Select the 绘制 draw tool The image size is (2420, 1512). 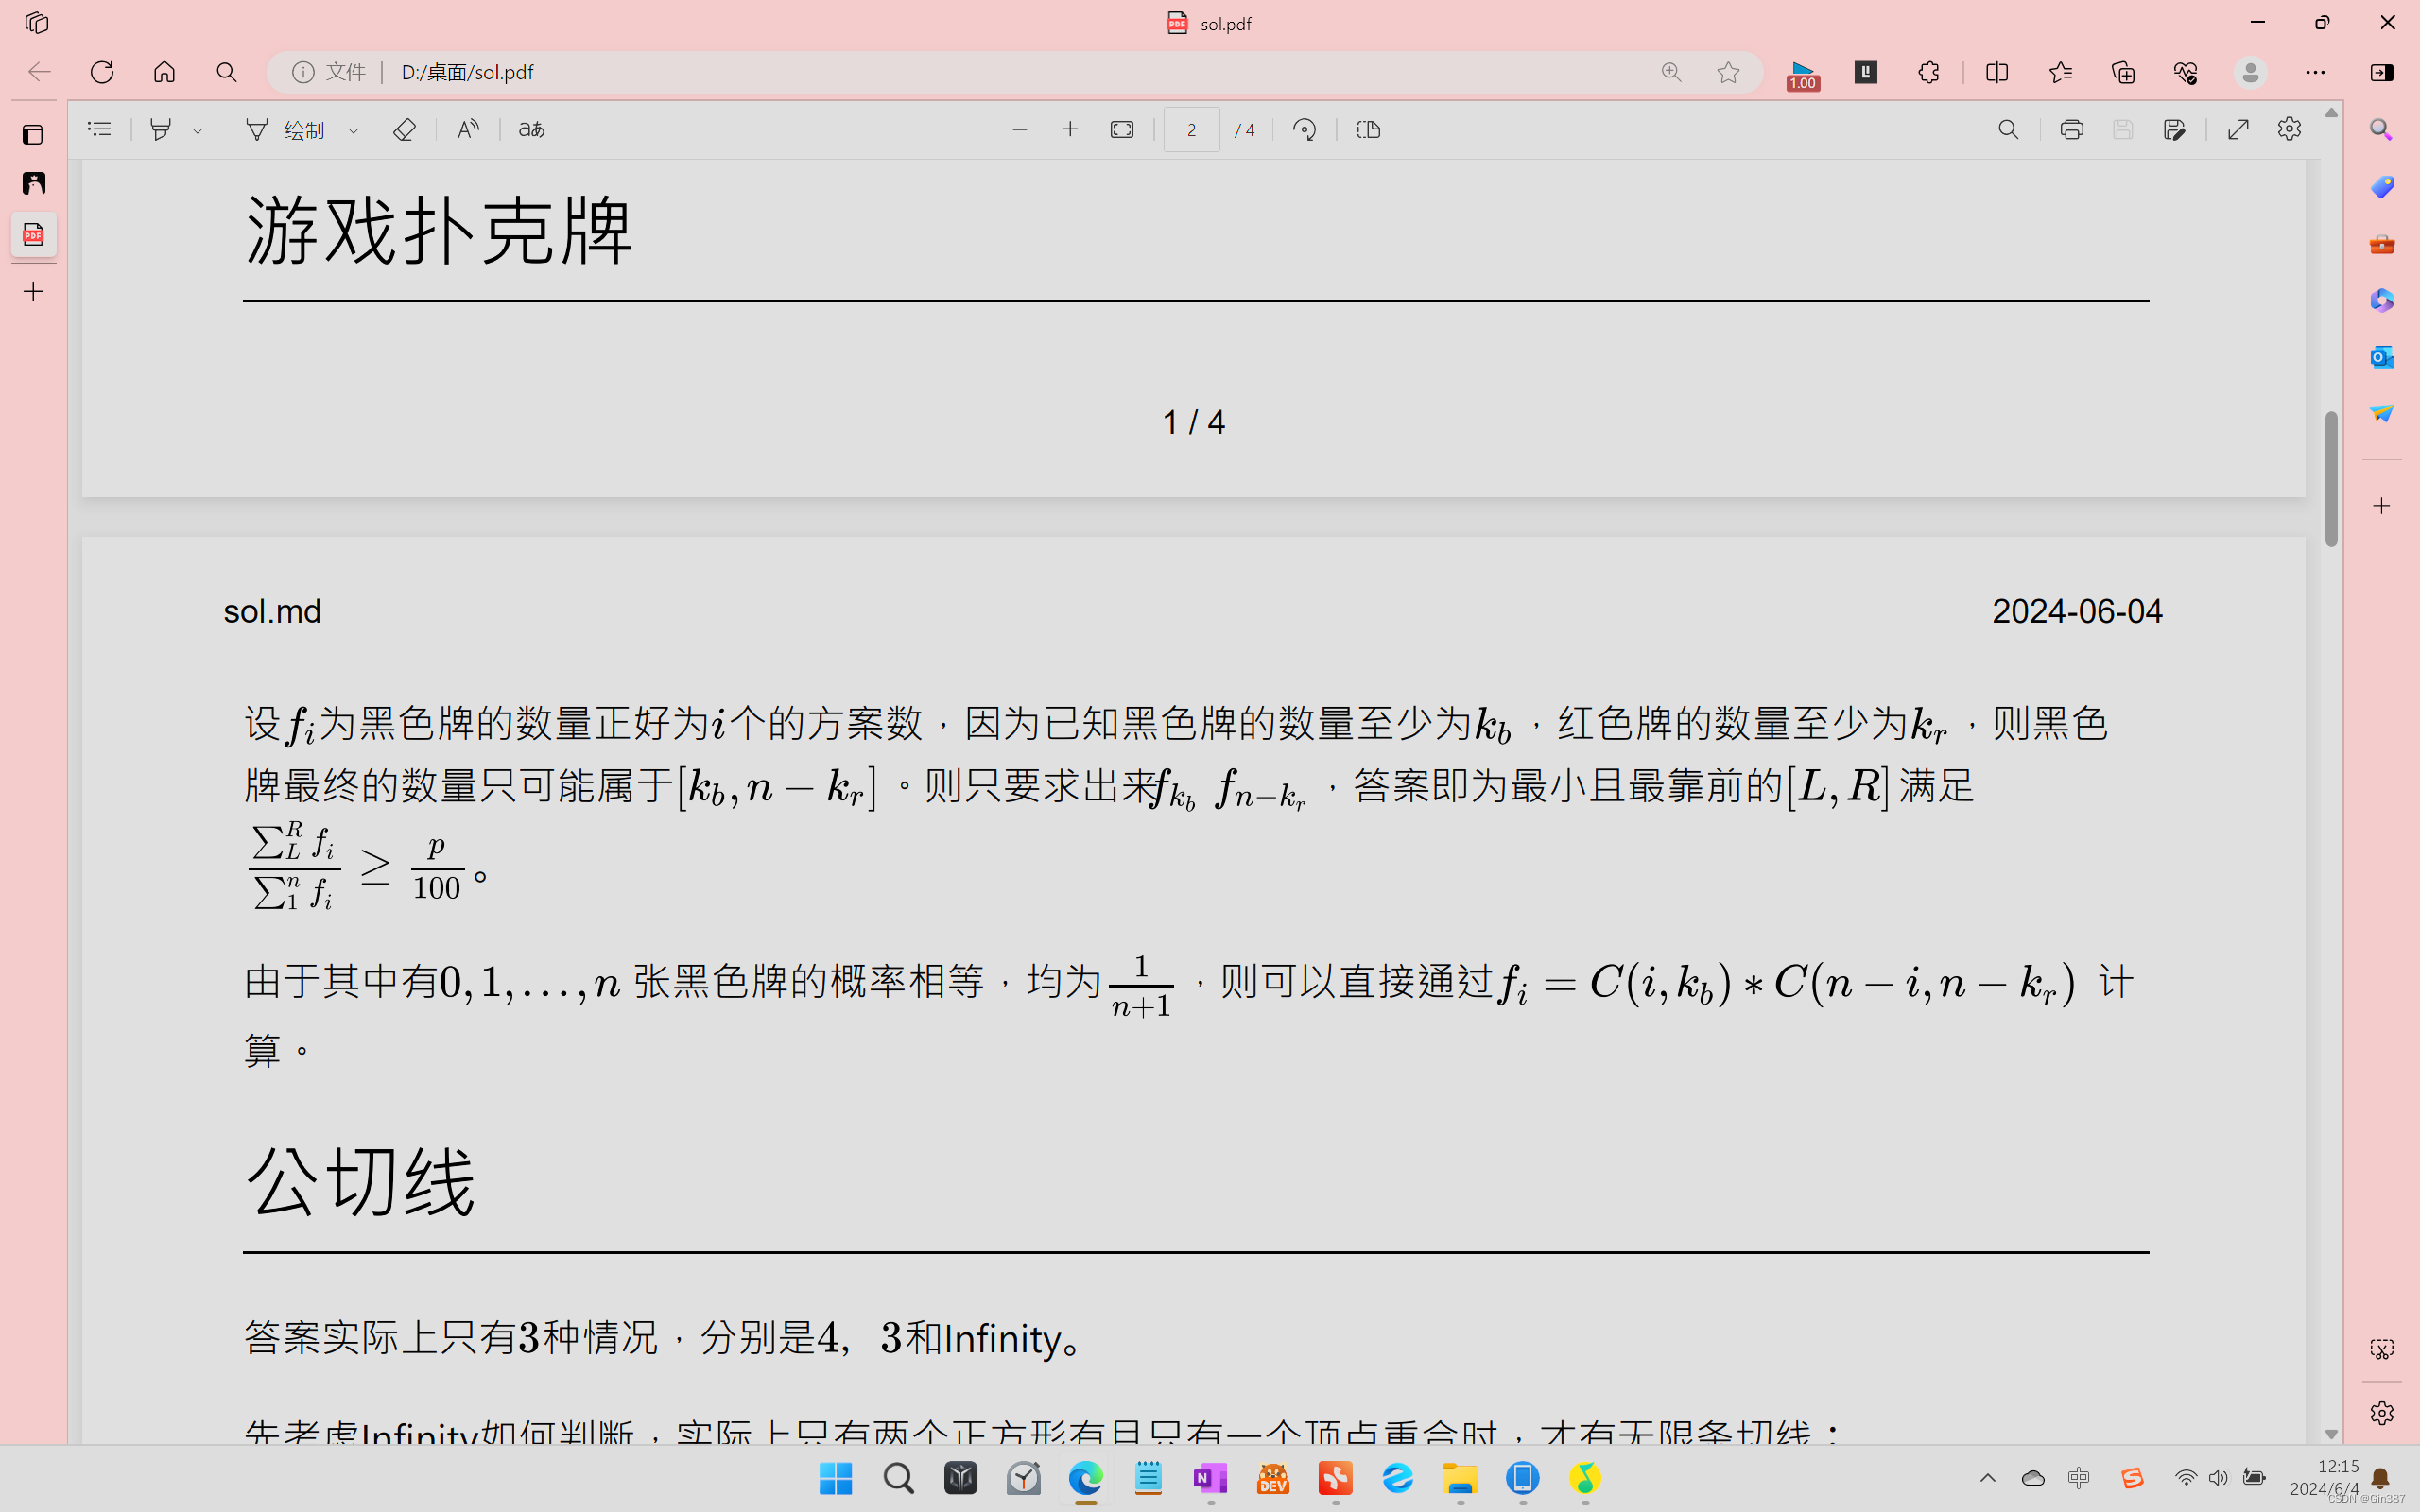tap(283, 129)
